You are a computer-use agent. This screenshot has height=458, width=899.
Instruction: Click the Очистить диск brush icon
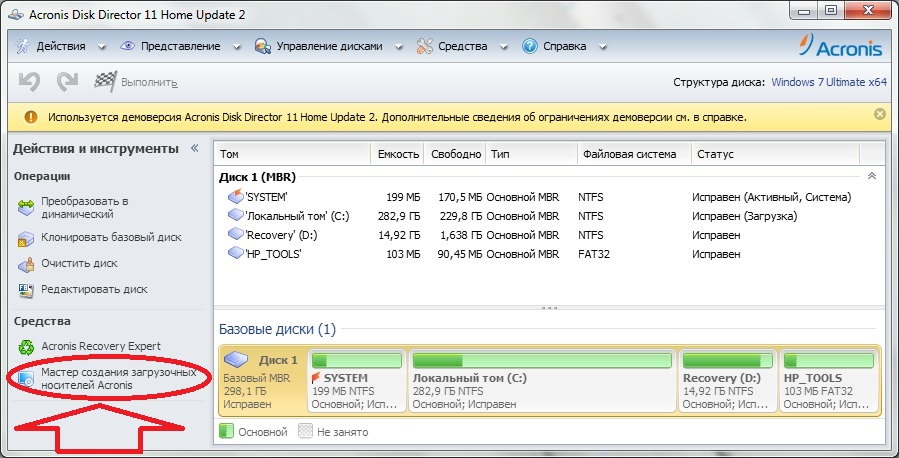(x=26, y=264)
